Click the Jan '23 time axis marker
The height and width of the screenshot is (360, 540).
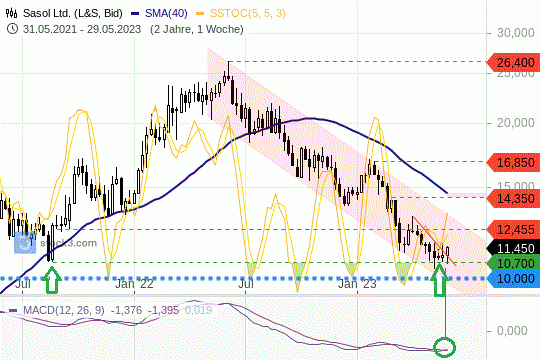pos(357,284)
